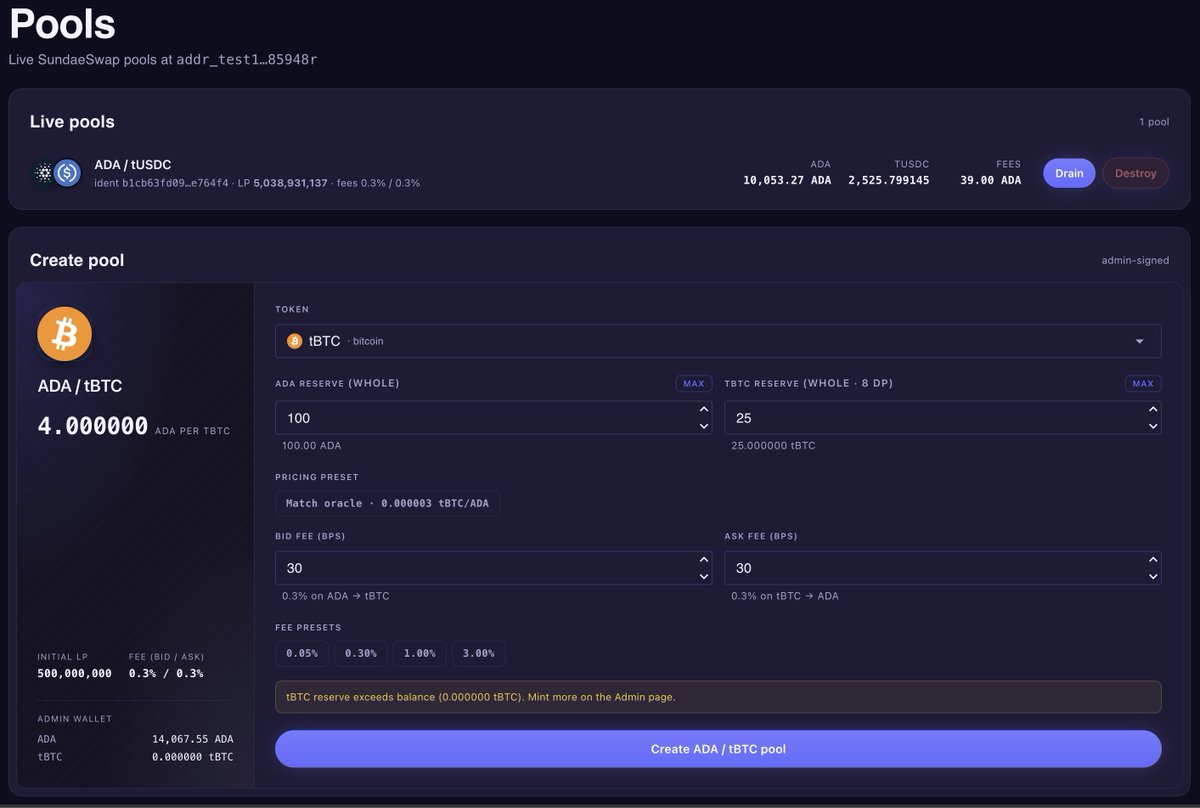1200x808 pixels.
Task: Click MAX for tBTC reserve
Action: [1143, 383]
